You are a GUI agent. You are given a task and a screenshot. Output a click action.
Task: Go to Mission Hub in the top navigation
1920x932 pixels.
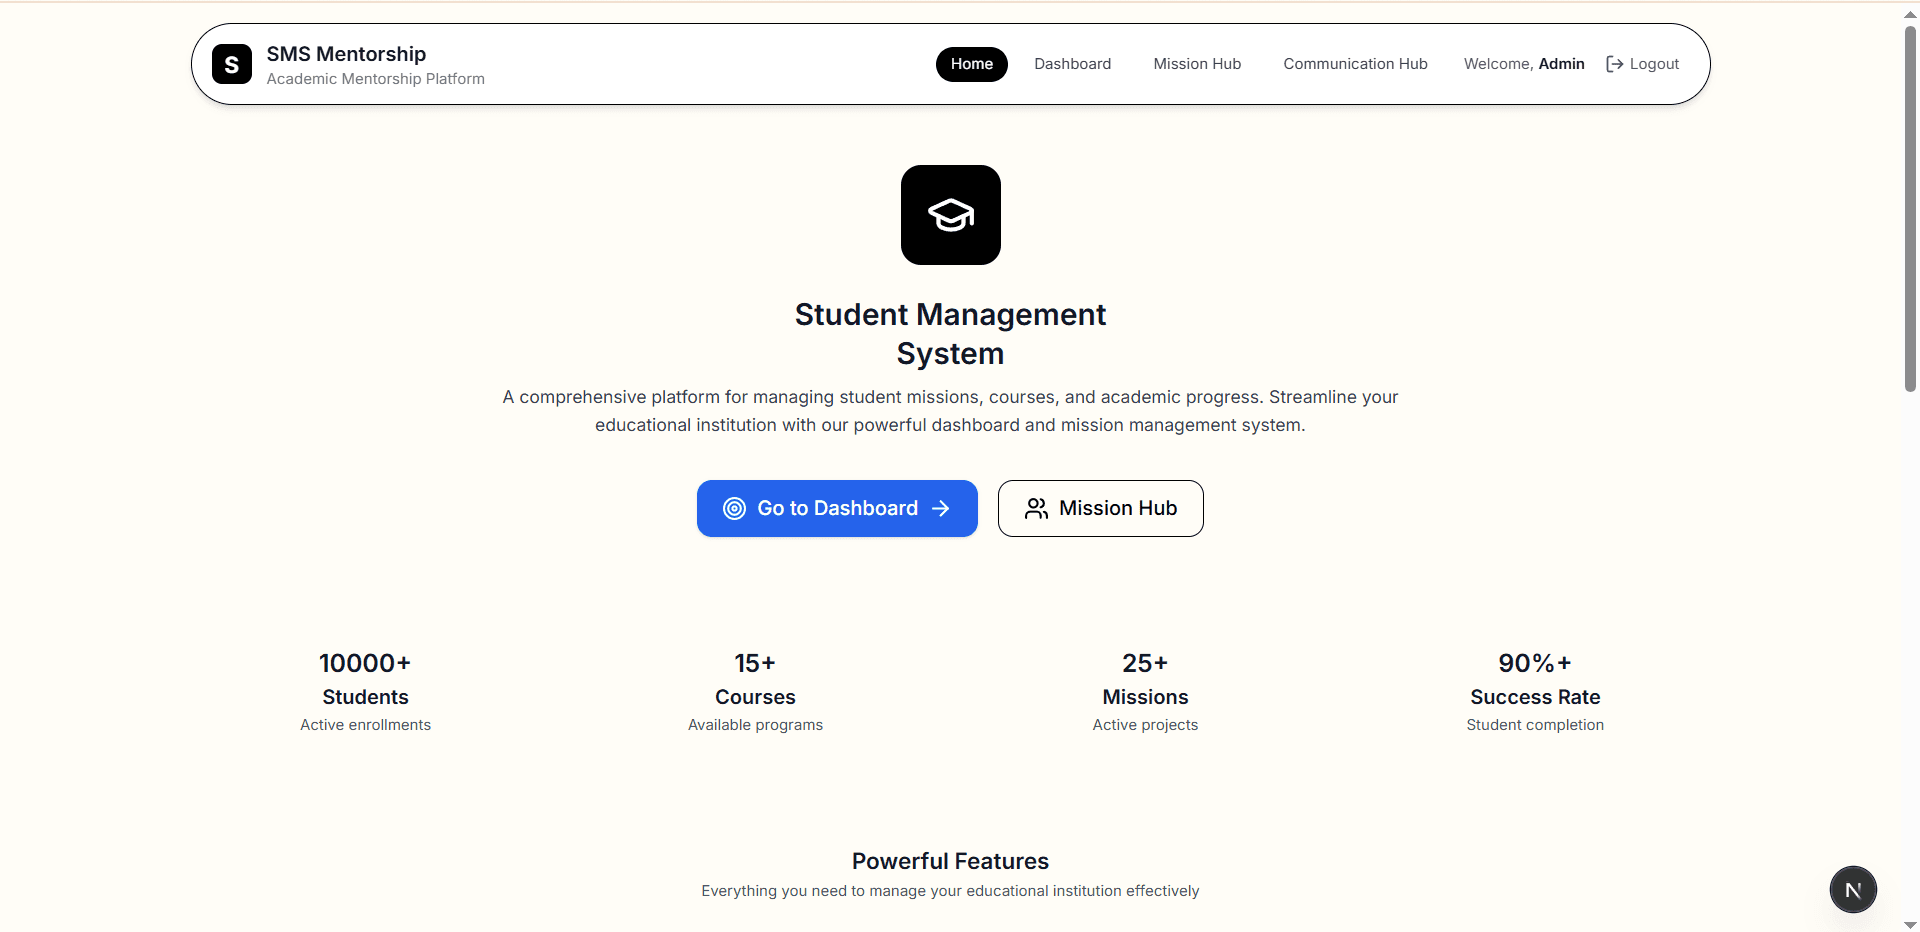click(1197, 64)
